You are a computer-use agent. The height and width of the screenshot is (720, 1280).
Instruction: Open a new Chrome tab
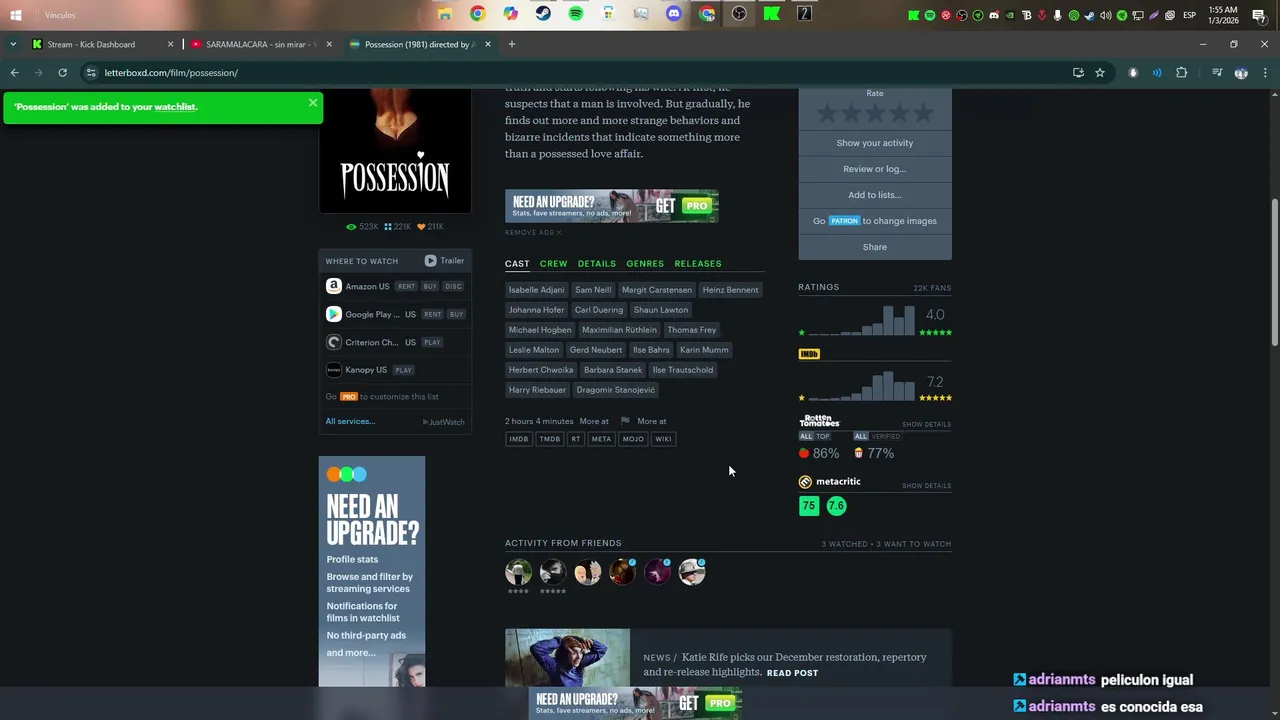pyautogui.click(x=511, y=44)
